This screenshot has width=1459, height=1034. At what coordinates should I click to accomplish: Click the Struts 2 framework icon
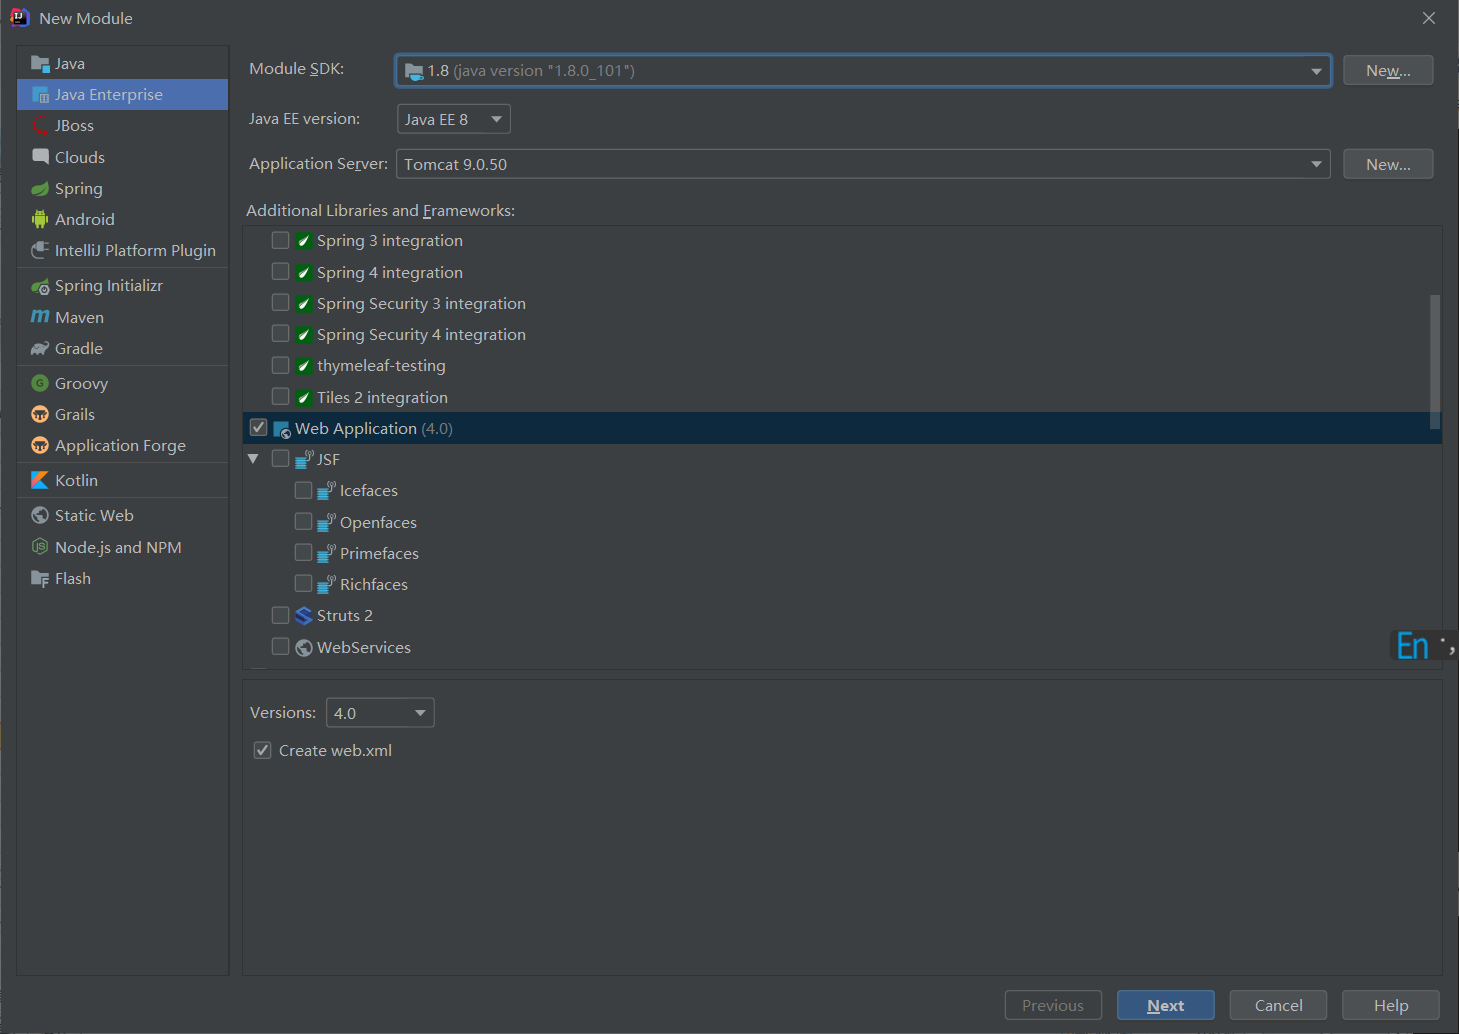pyautogui.click(x=304, y=616)
